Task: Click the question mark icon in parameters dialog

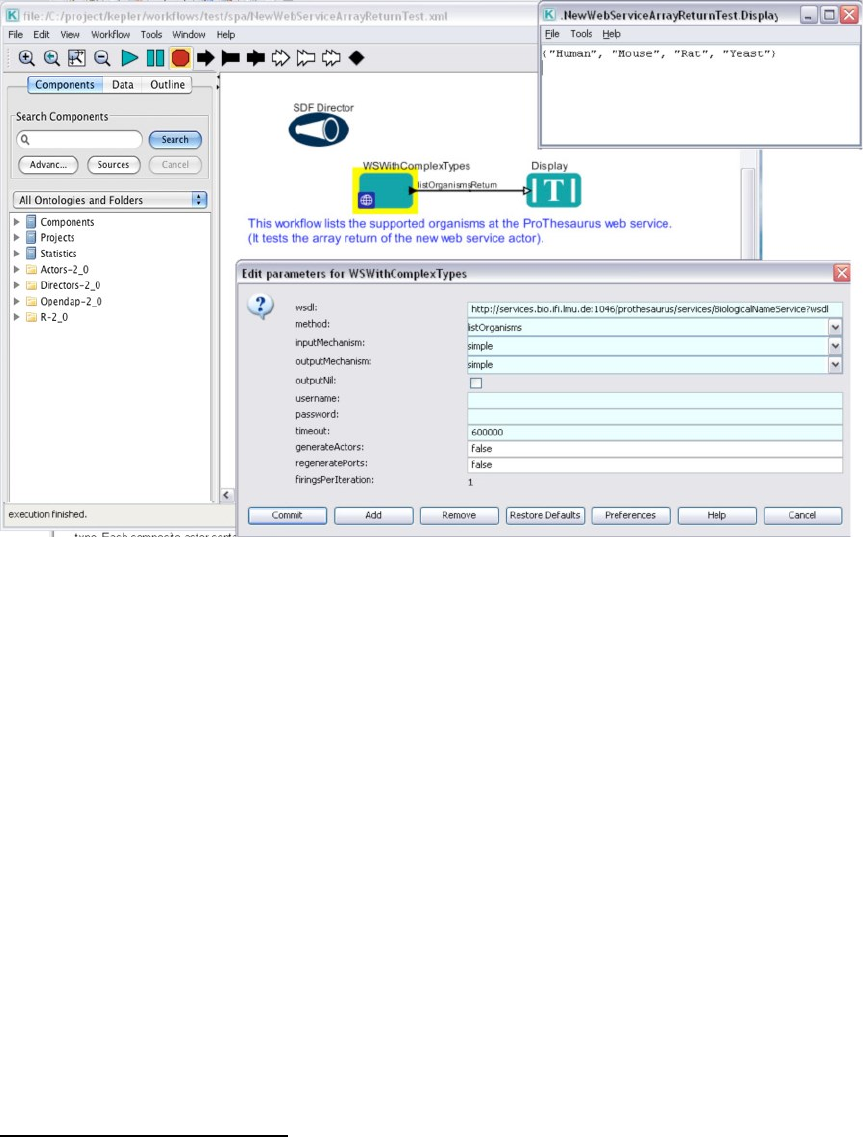Action: coord(260,306)
